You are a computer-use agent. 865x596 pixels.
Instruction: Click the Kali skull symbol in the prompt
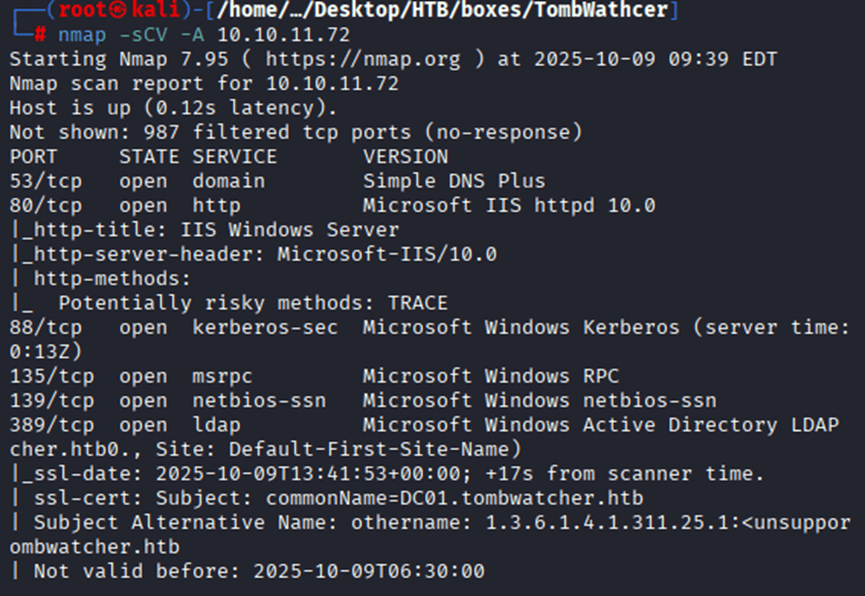click(116, 11)
